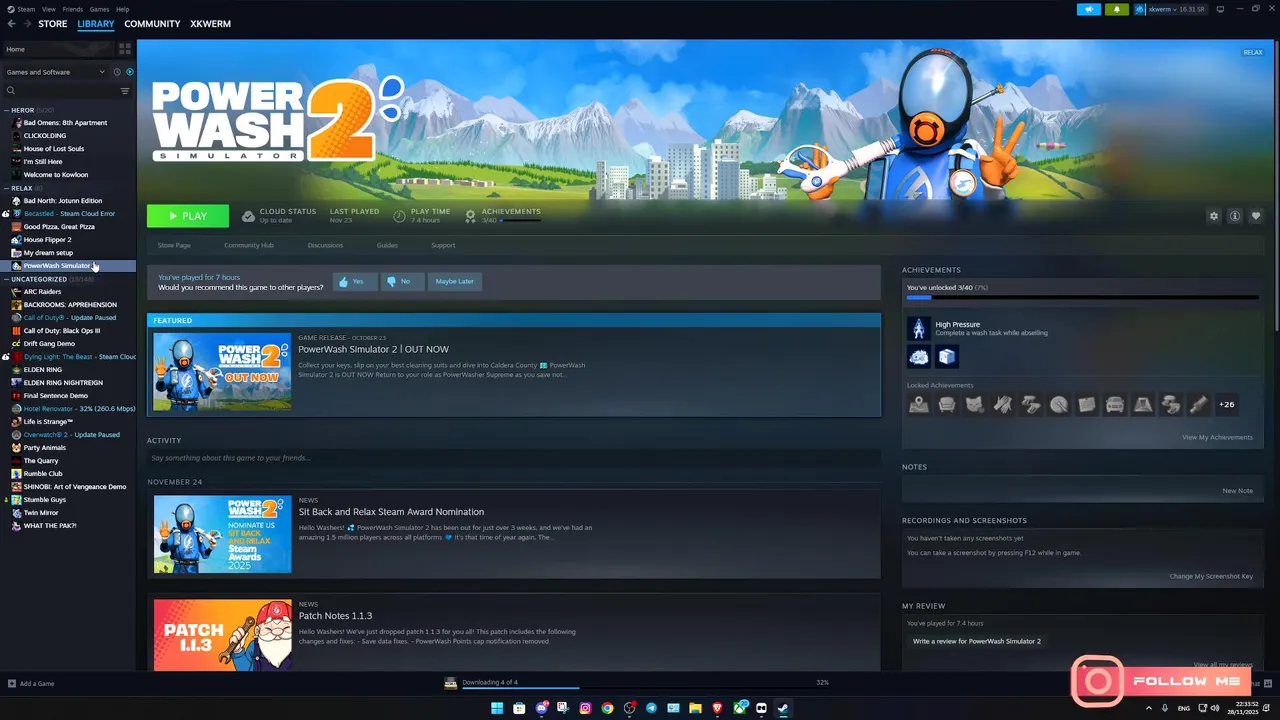Open Games and Software dropdown
The image size is (1280, 720).
(55, 72)
